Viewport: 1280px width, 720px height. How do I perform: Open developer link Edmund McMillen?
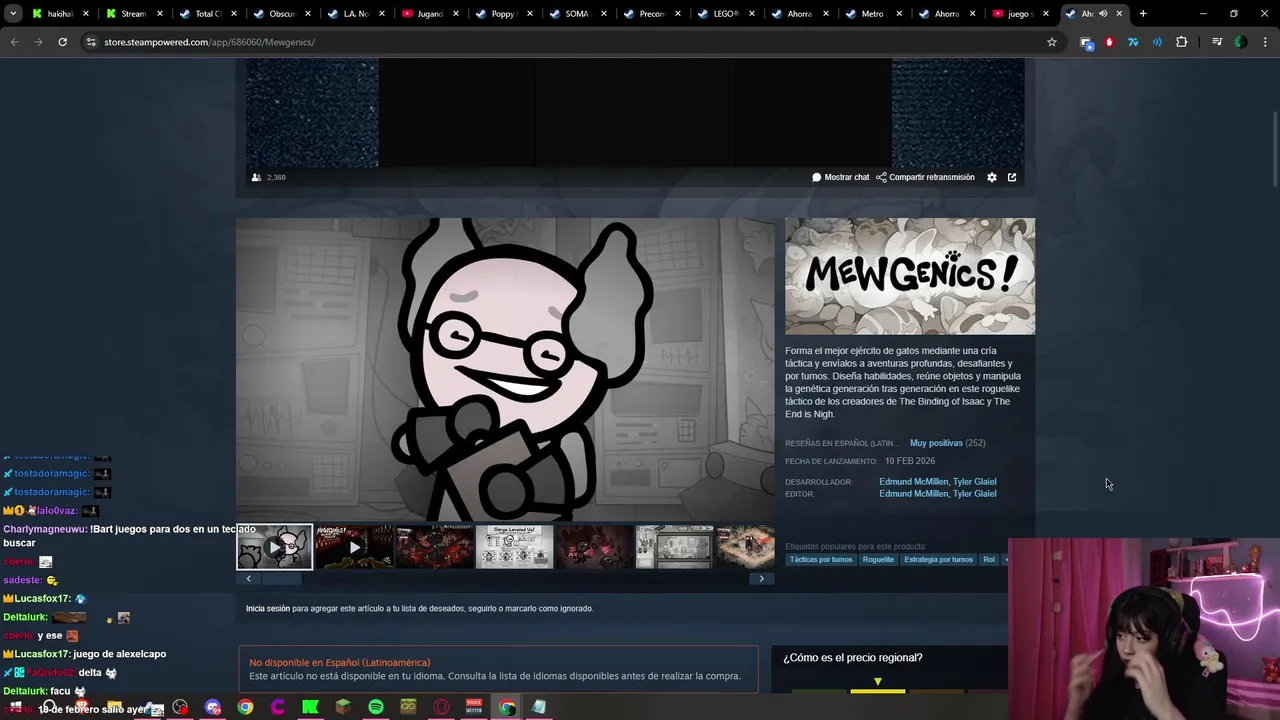click(913, 482)
